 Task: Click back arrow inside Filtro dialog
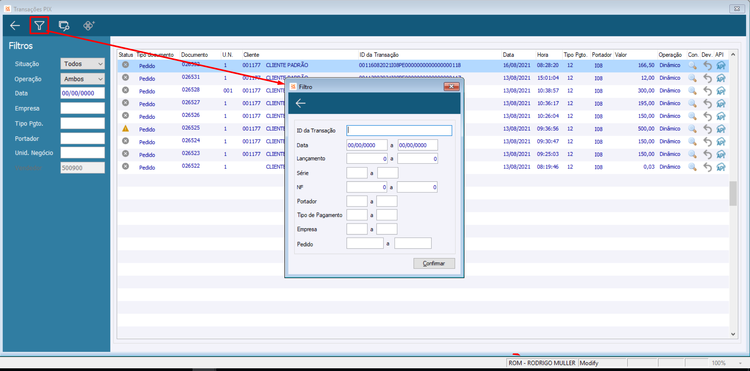pyautogui.click(x=300, y=103)
